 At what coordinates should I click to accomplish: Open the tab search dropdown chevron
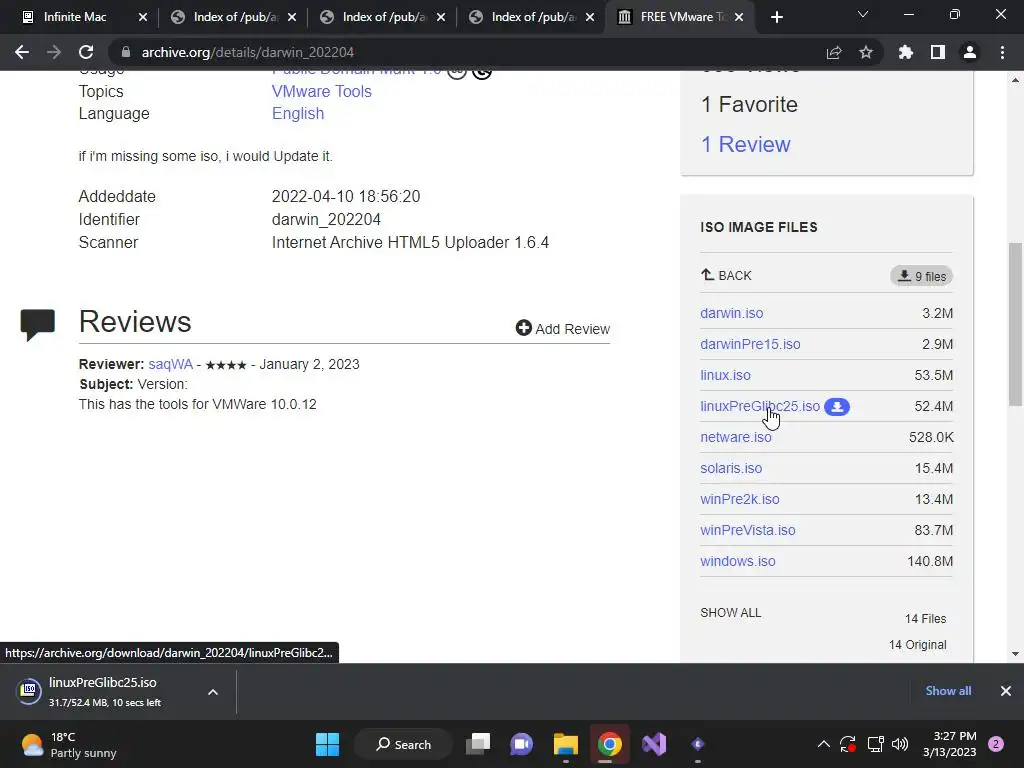coord(863,14)
